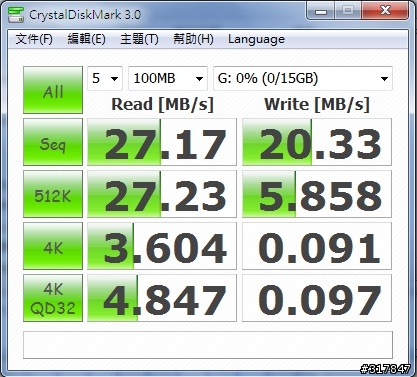Open the 主題(T) menu
417x377 pixels.
coord(139,39)
